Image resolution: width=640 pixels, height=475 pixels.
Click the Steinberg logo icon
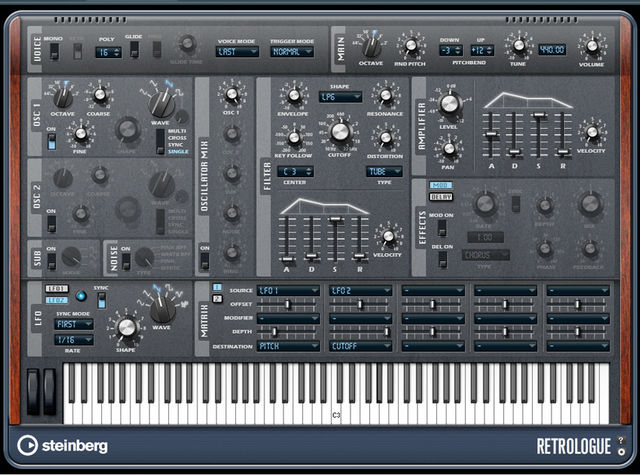pyautogui.click(x=27, y=446)
